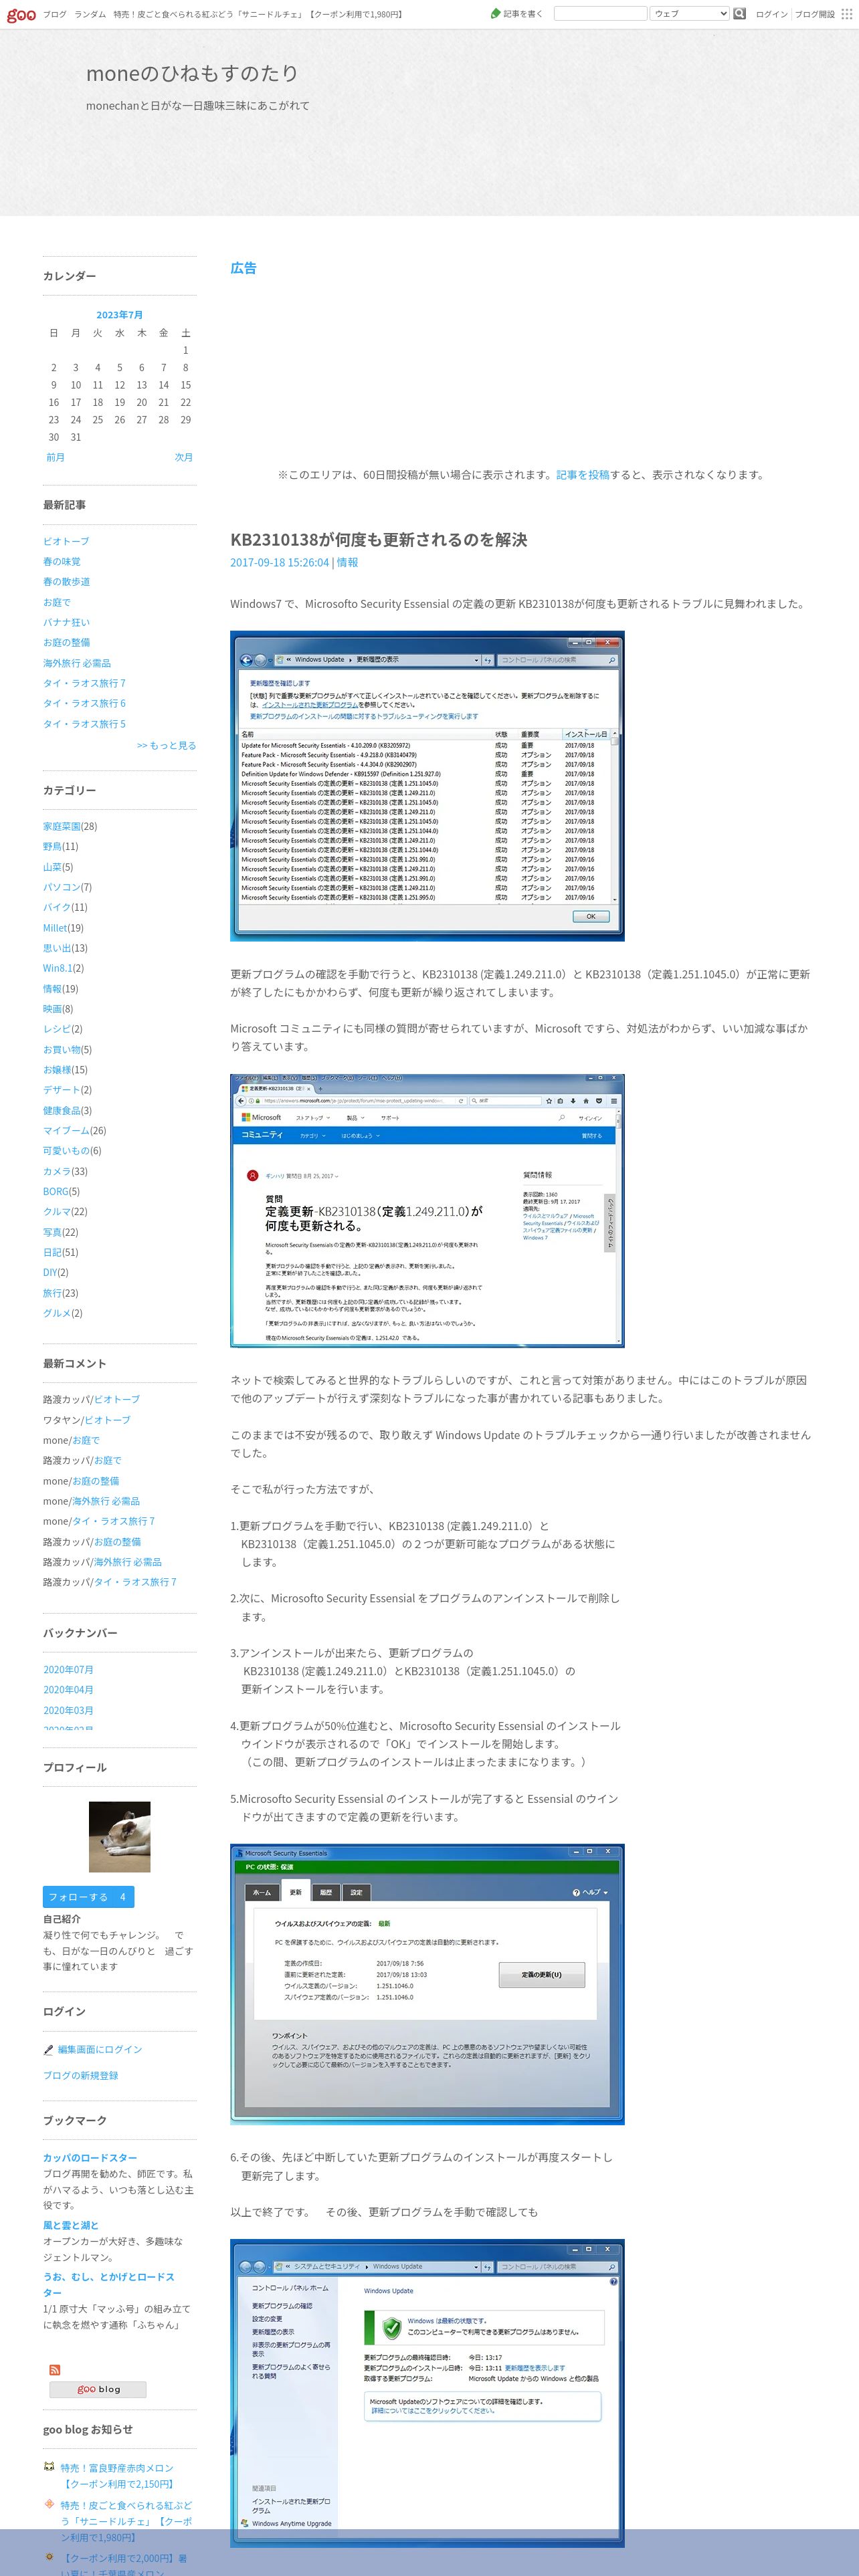This screenshot has height=2576, width=859.
Task: Click the goo logo in the top bar
Action: click(21, 14)
